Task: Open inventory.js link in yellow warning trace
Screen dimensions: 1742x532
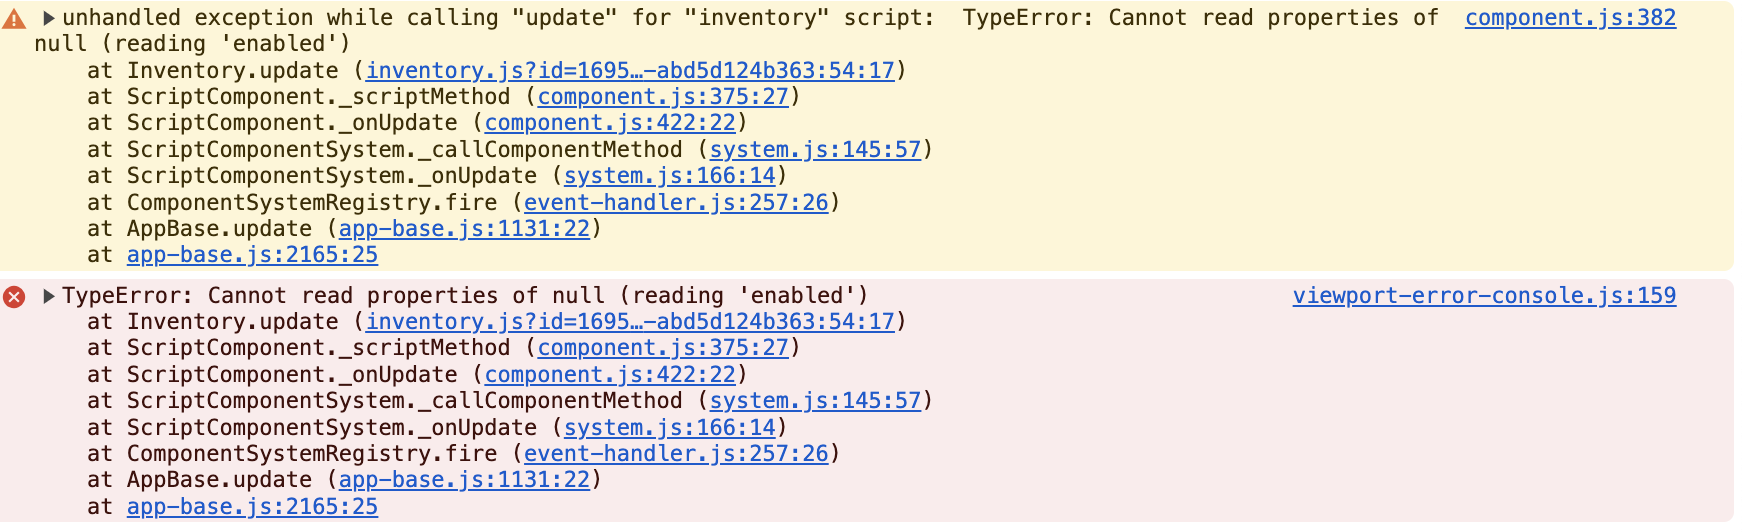Action: click(x=630, y=71)
